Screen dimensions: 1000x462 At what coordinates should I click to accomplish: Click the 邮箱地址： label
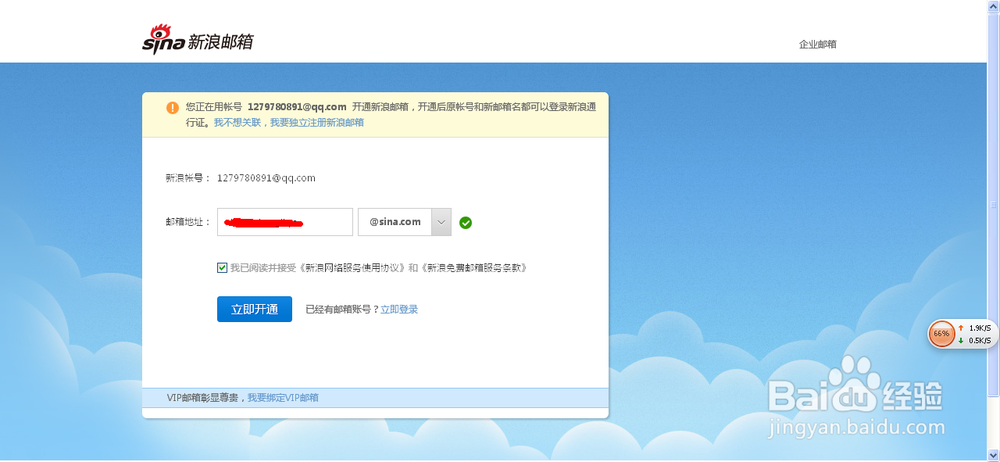(188, 222)
